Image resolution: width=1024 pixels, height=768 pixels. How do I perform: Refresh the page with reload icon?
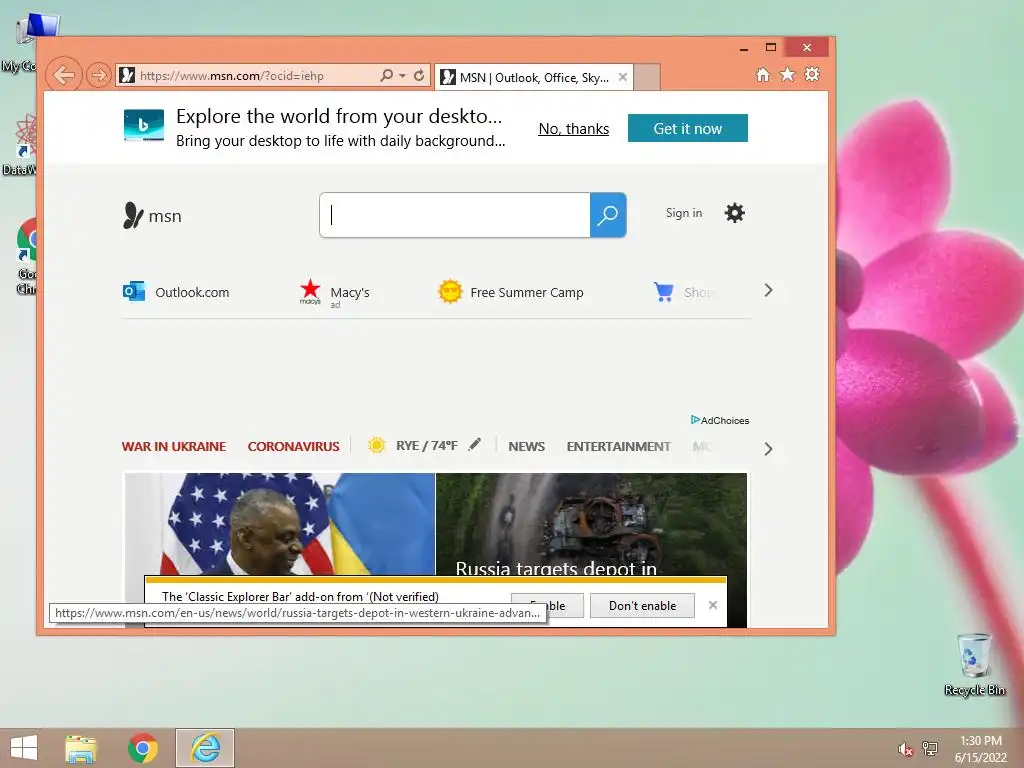coord(419,76)
